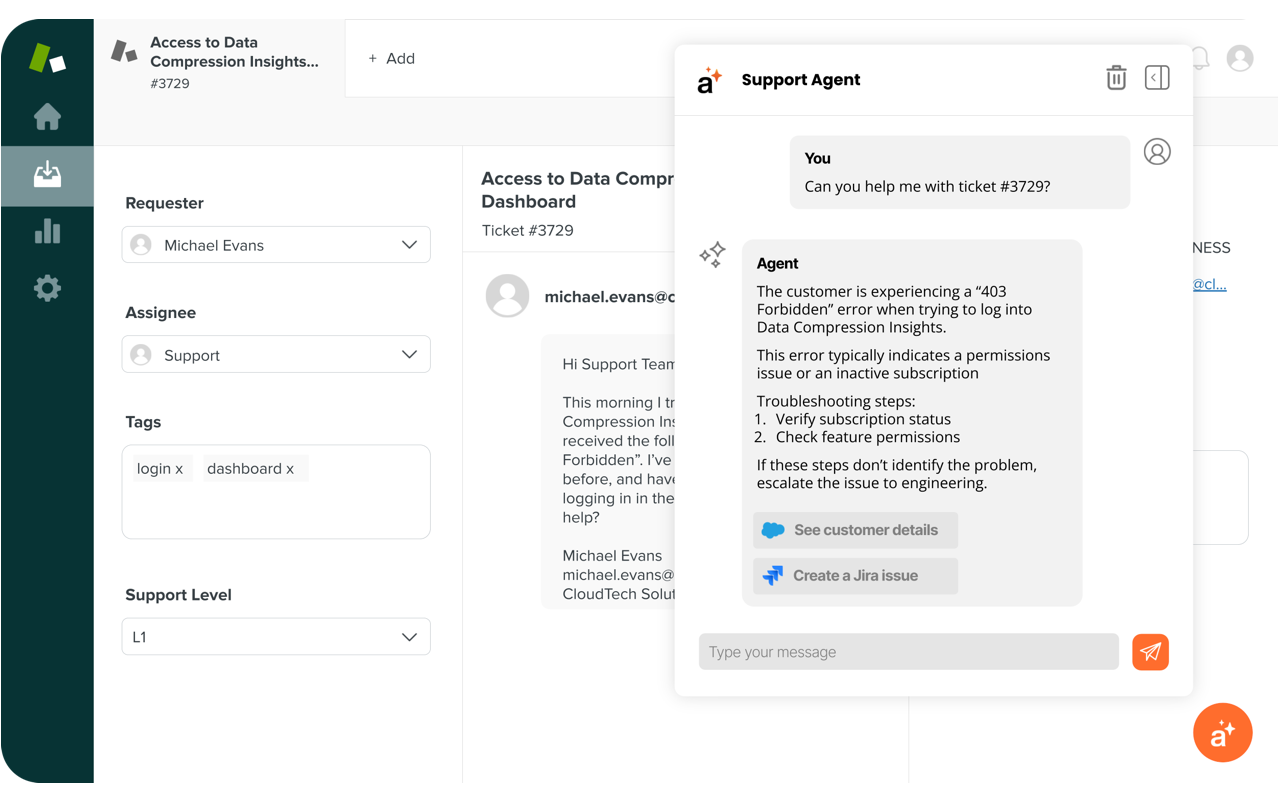The height and width of the screenshot is (800, 1280).
Task: Click the Support Agent panel title
Action: tap(801, 80)
